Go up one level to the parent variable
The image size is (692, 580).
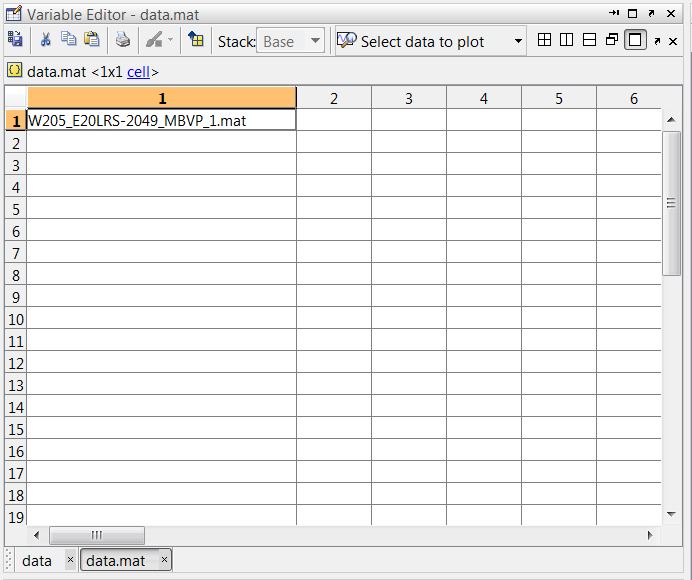[x=196, y=40]
